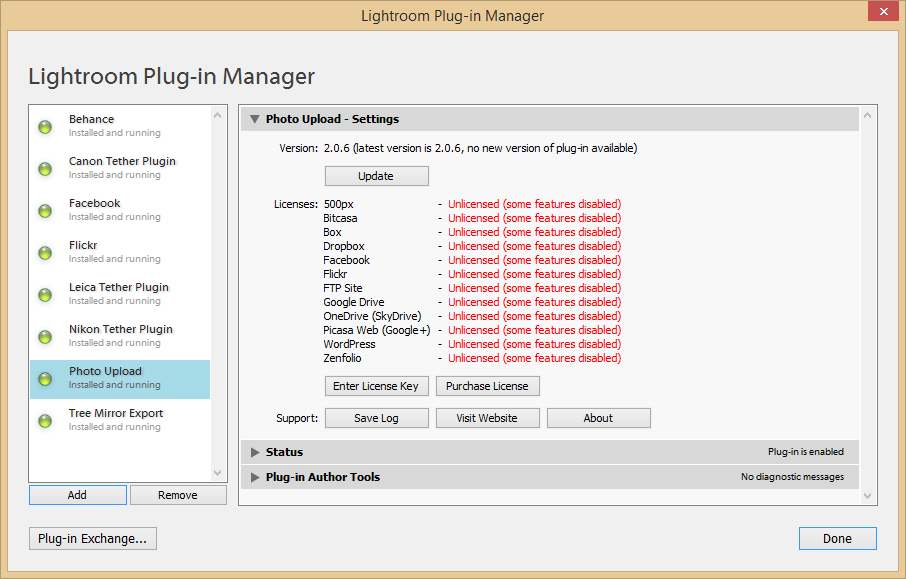Image resolution: width=906 pixels, height=579 pixels.
Task: Click the green status icon beside Behance
Action: (x=45, y=127)
